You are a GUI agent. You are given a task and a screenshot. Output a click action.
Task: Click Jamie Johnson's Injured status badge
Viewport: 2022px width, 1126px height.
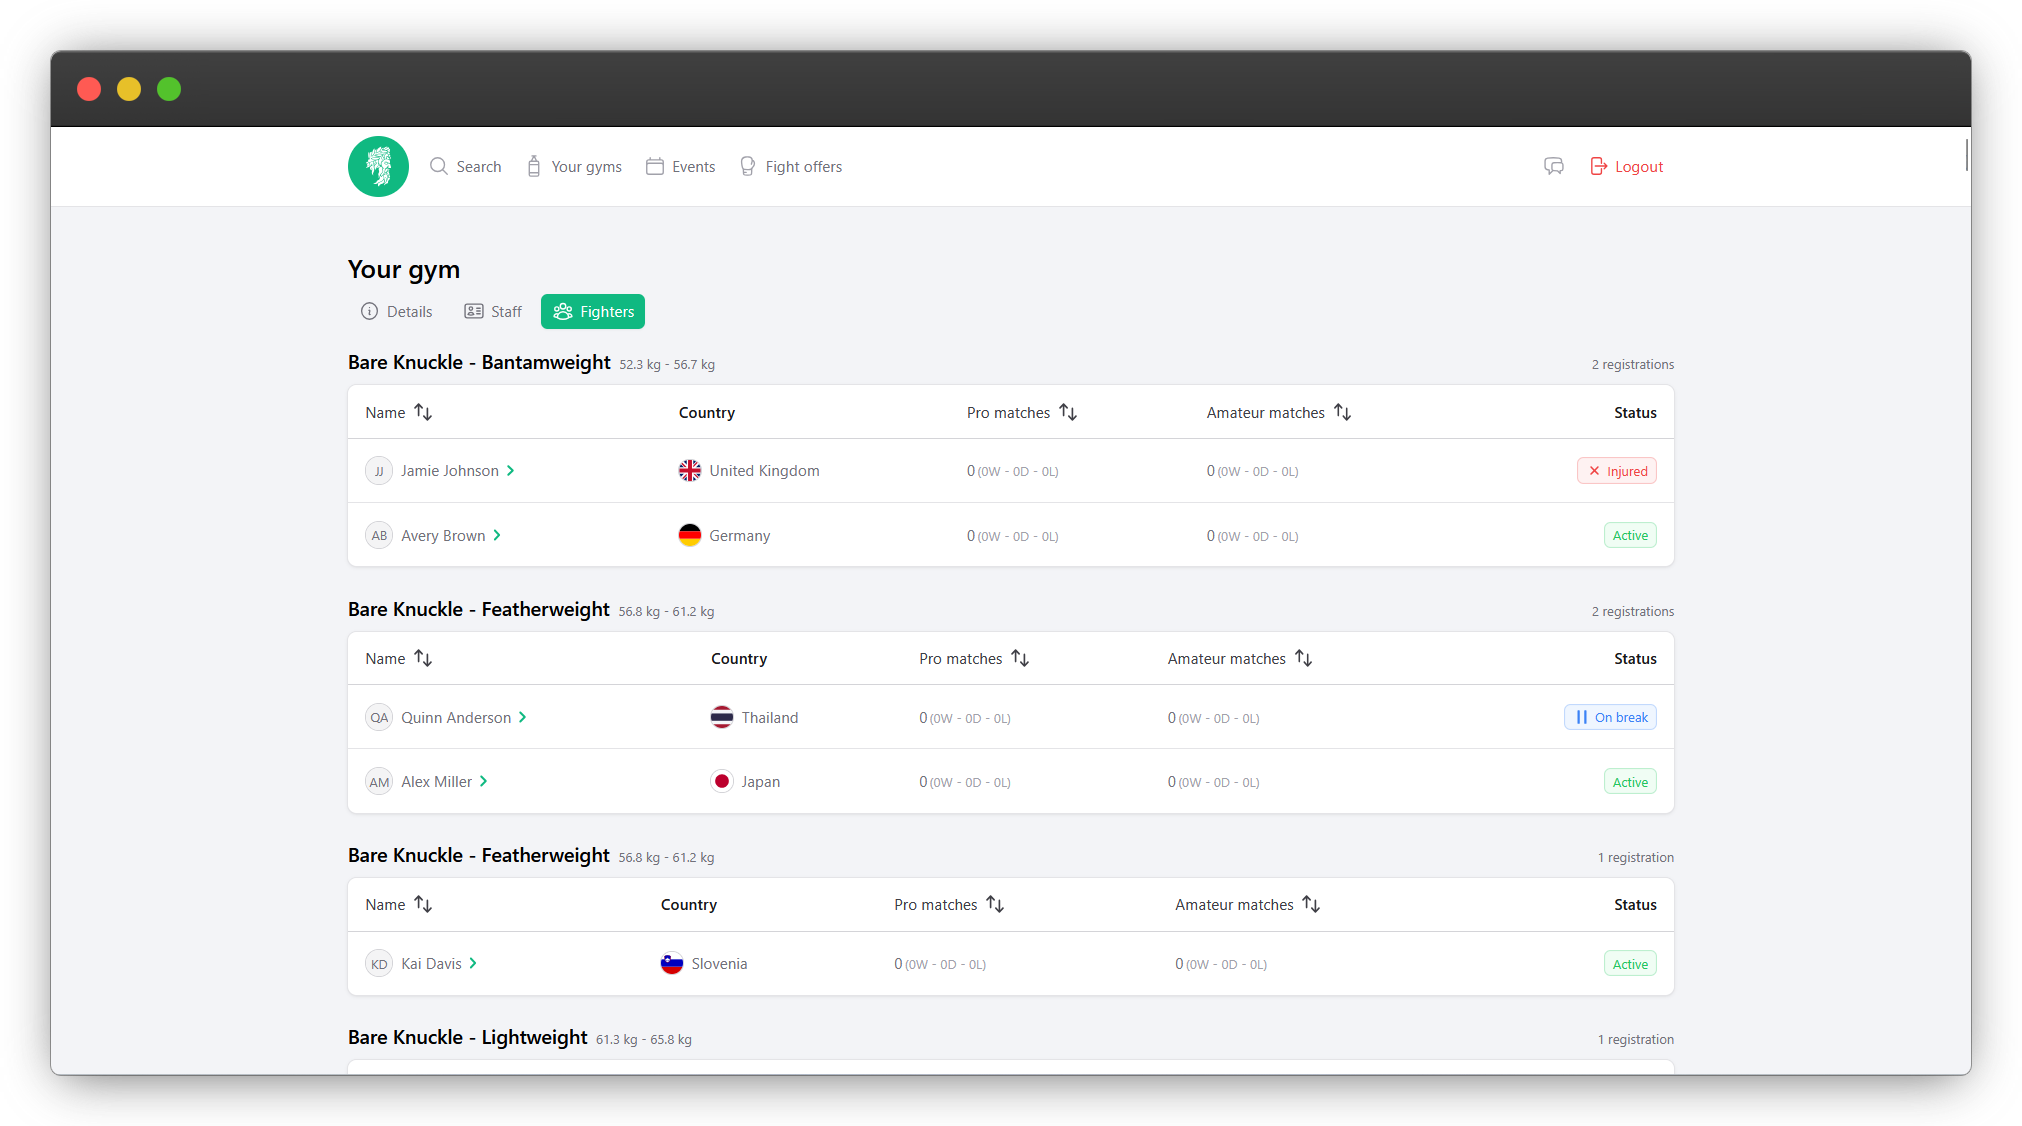1617,471
